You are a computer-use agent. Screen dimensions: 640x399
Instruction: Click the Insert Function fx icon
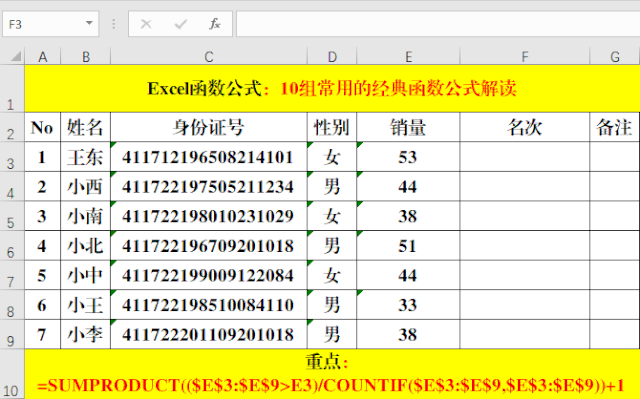point(214,24)
